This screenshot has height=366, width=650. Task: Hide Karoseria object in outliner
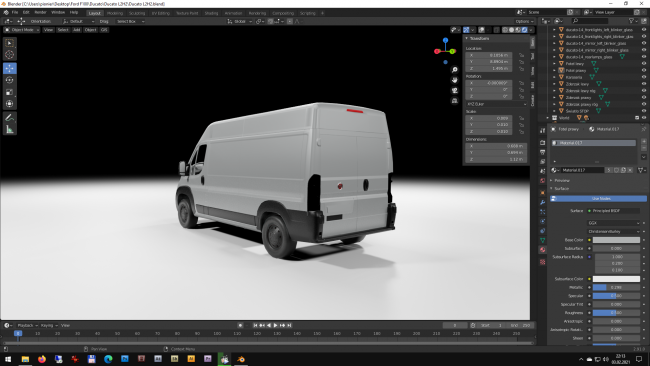coord(644,77)
